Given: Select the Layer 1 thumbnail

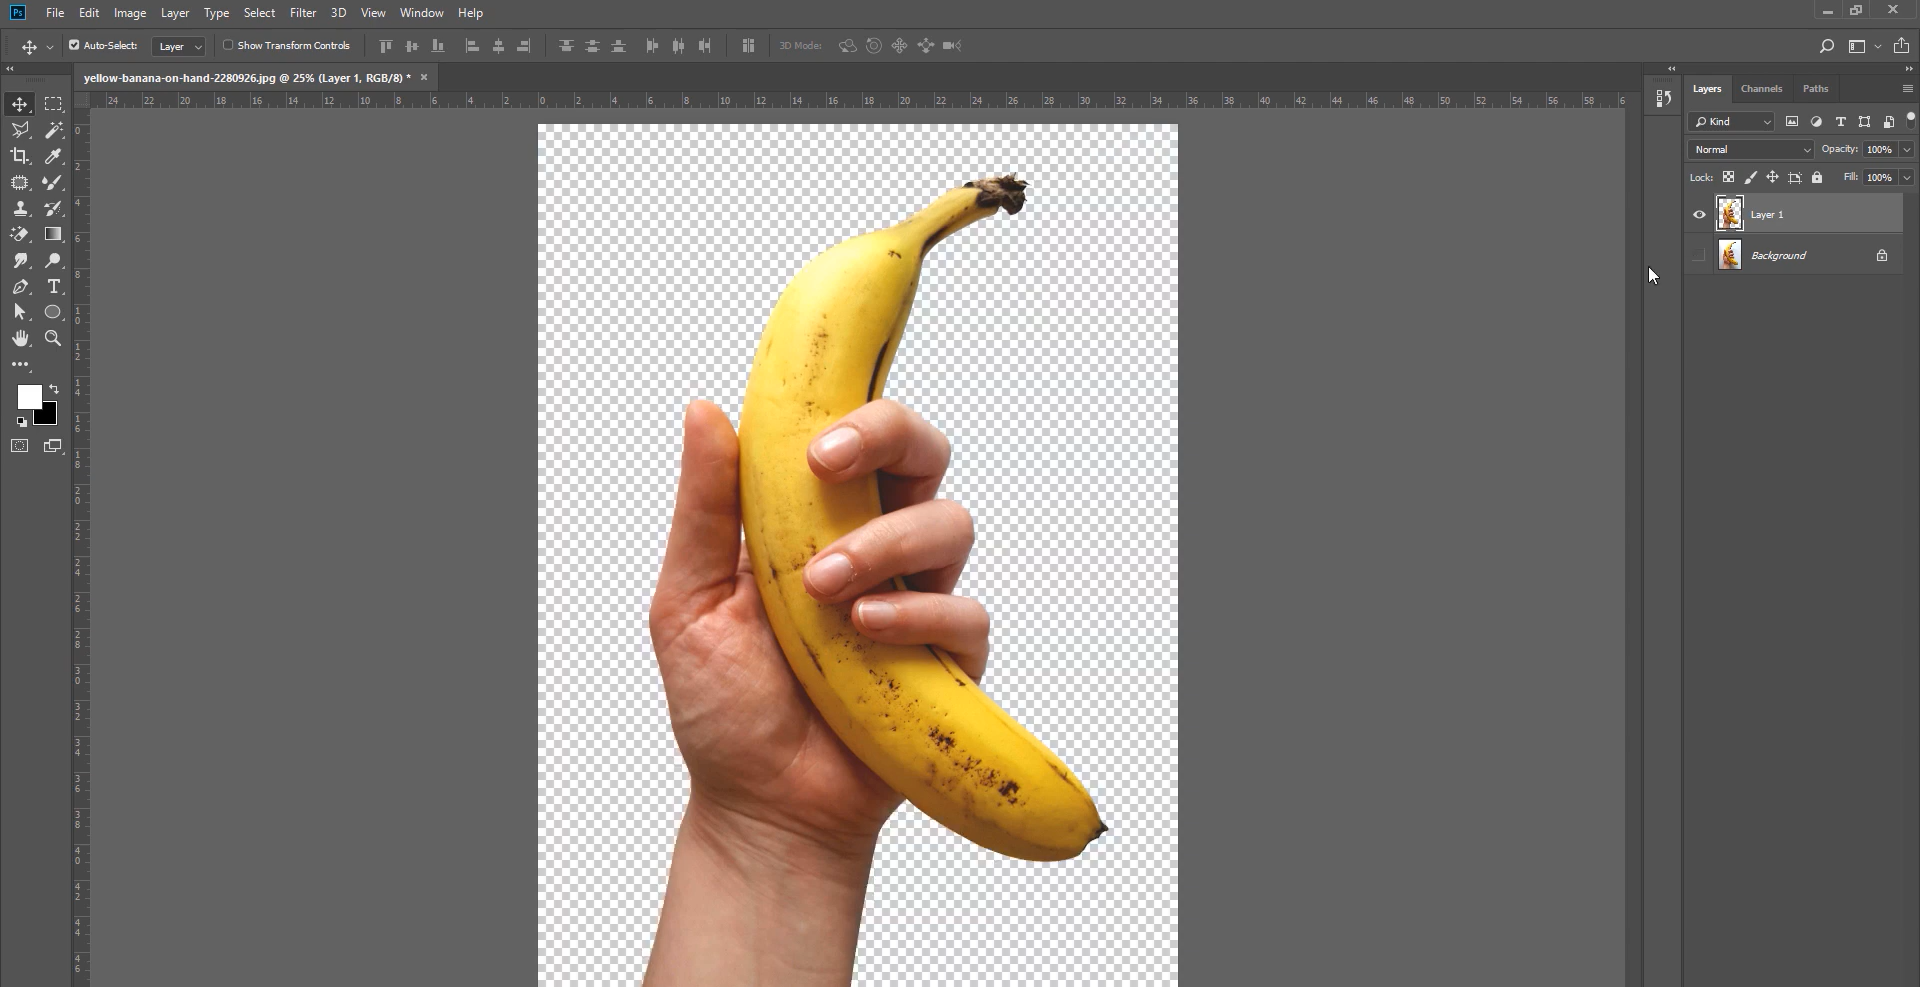Looking at the screenshot, I should point(1730,213).
